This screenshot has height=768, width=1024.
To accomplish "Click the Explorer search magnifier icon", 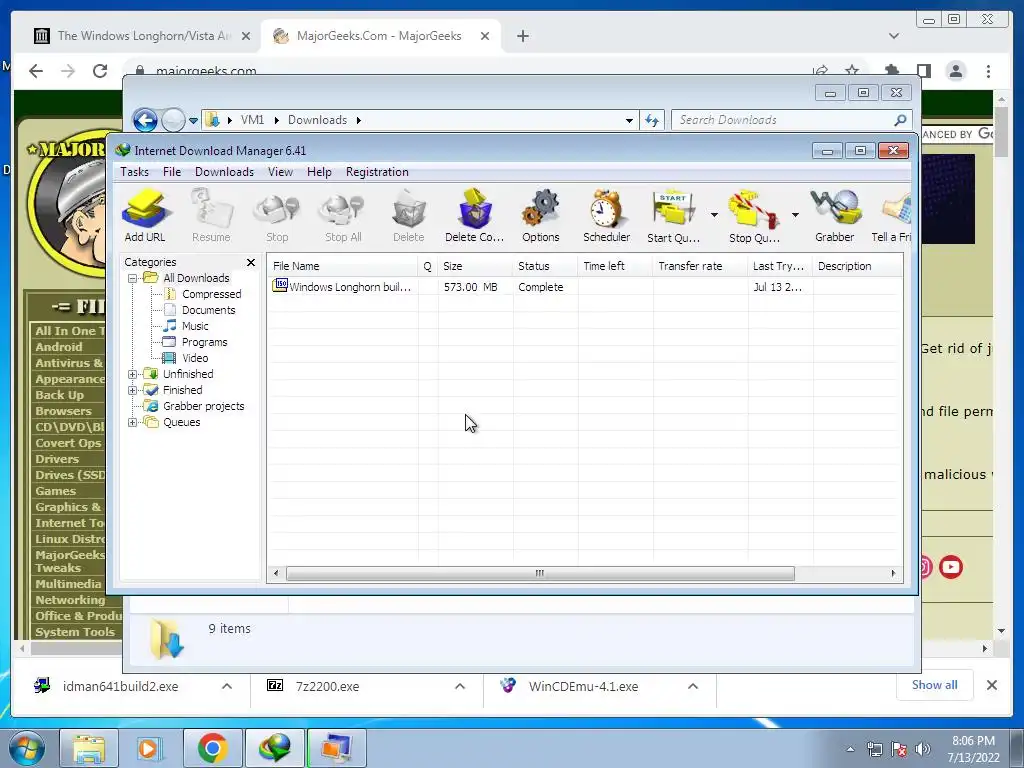I will tap(900, 120).
